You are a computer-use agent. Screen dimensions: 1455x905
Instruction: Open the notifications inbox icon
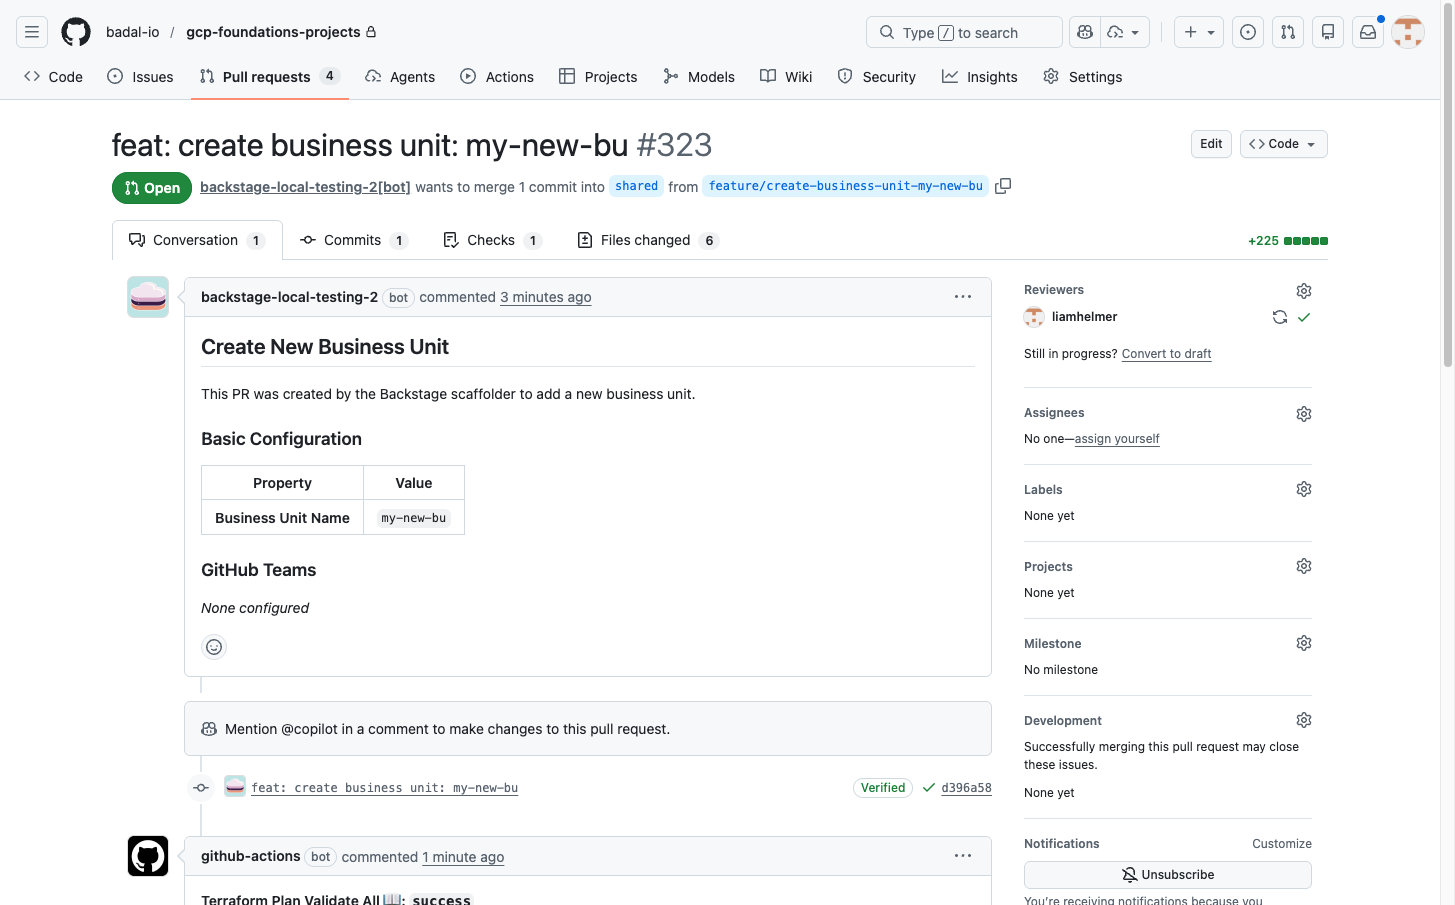coord(1368,32)
